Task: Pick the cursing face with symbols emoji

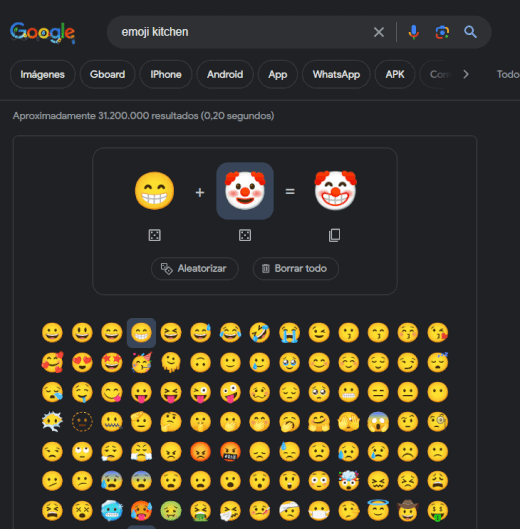Action: click(230, 451)
